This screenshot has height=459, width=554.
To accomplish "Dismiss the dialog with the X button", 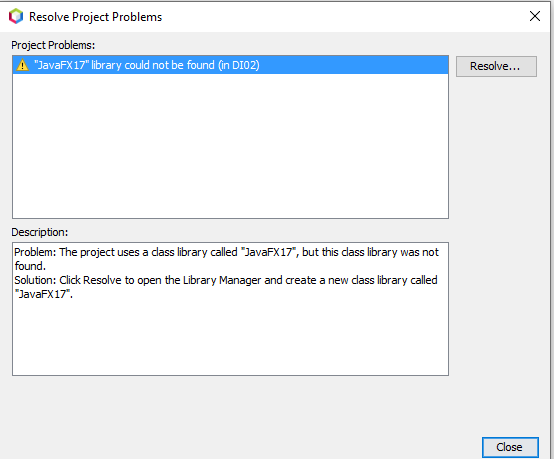I will click(535, 16).
